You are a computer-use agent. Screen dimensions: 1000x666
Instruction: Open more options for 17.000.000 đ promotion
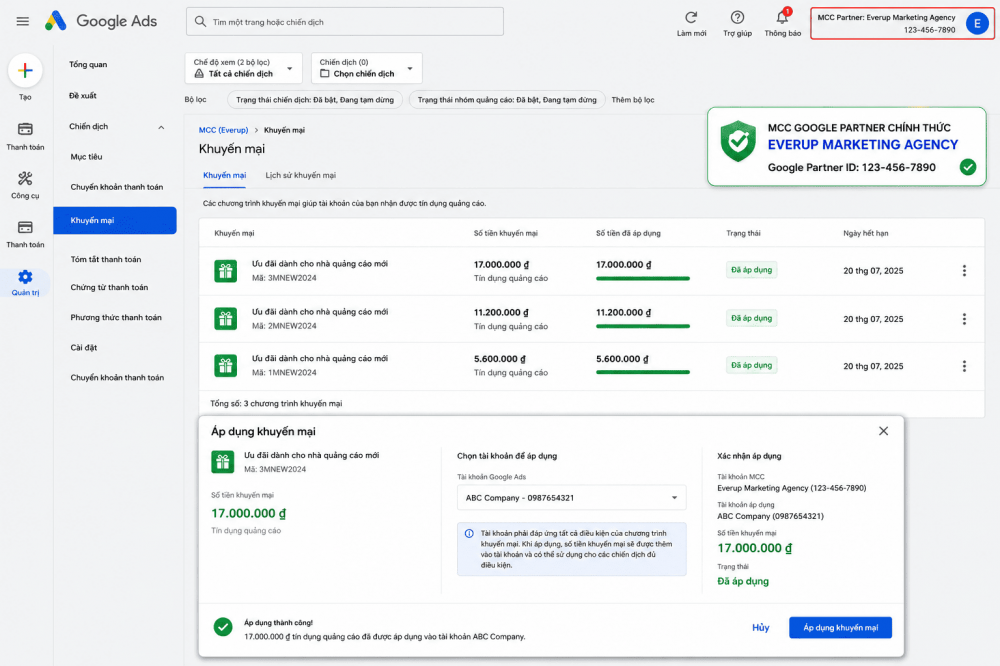pyautogui.click(x=964, y=270)
